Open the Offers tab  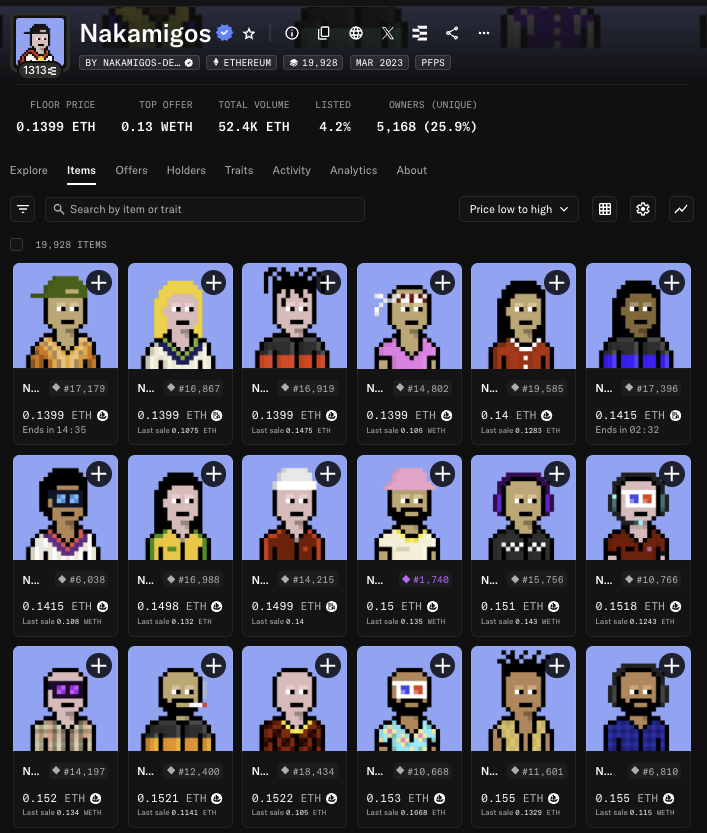pos(131,170)
